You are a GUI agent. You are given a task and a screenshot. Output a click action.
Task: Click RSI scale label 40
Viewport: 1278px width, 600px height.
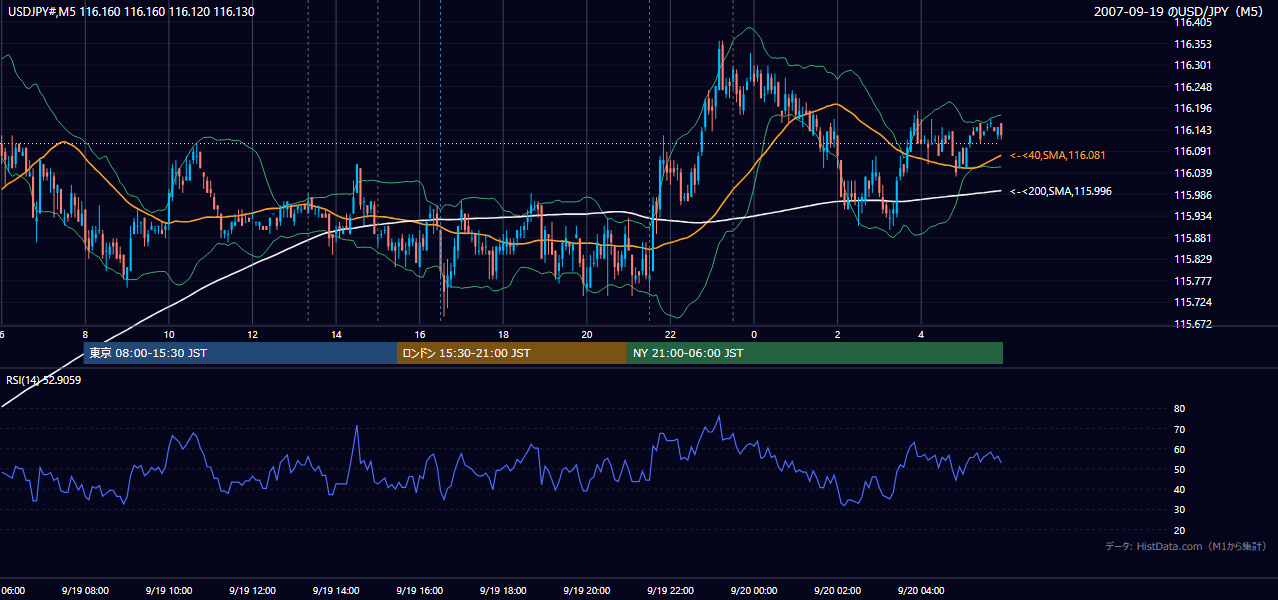coord(1179,489)
